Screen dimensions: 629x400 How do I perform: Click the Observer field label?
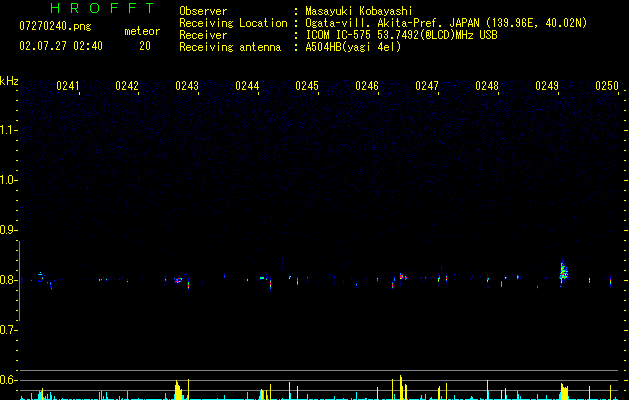click(x=203, y=11)
